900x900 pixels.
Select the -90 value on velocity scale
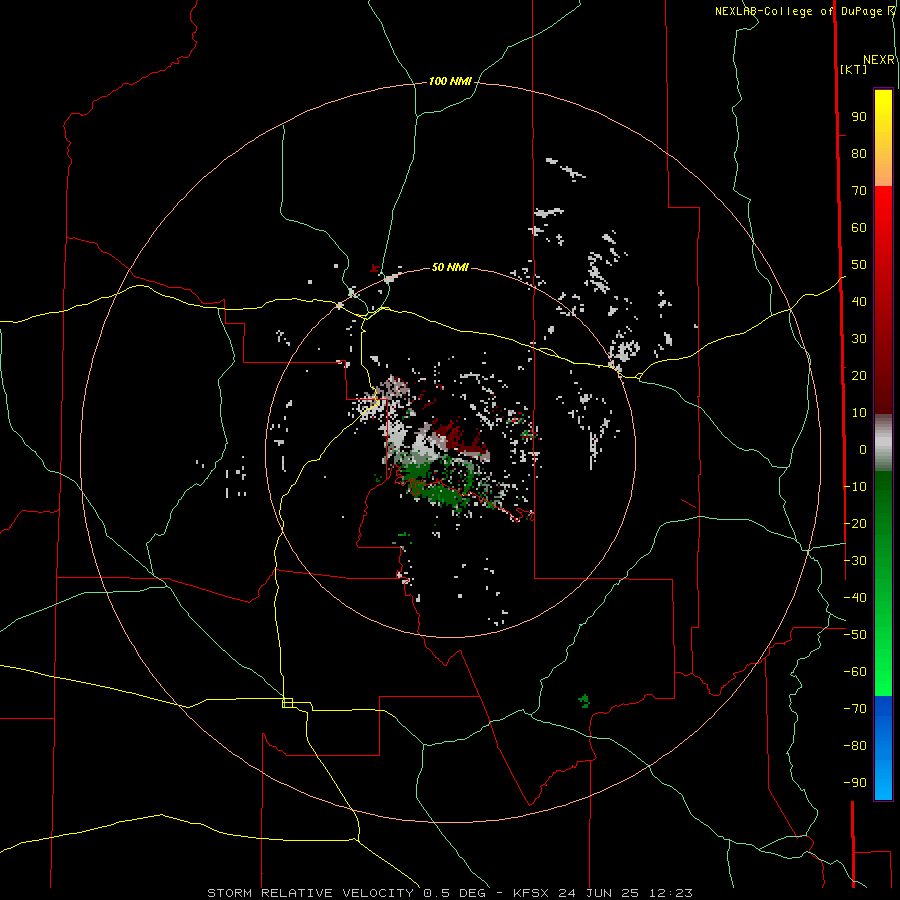(855, 783)
